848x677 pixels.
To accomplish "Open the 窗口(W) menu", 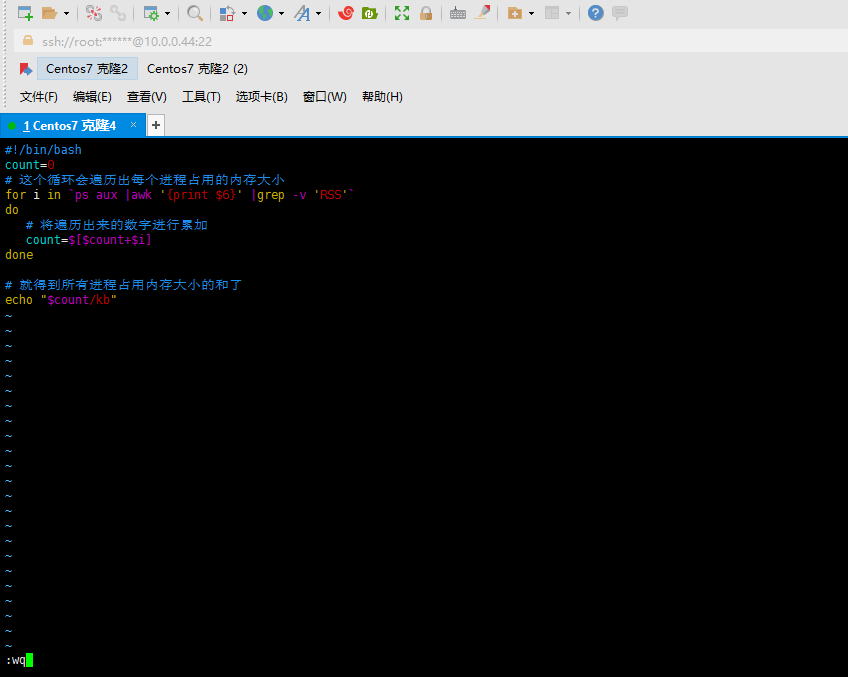I will [x=324, y=97].
